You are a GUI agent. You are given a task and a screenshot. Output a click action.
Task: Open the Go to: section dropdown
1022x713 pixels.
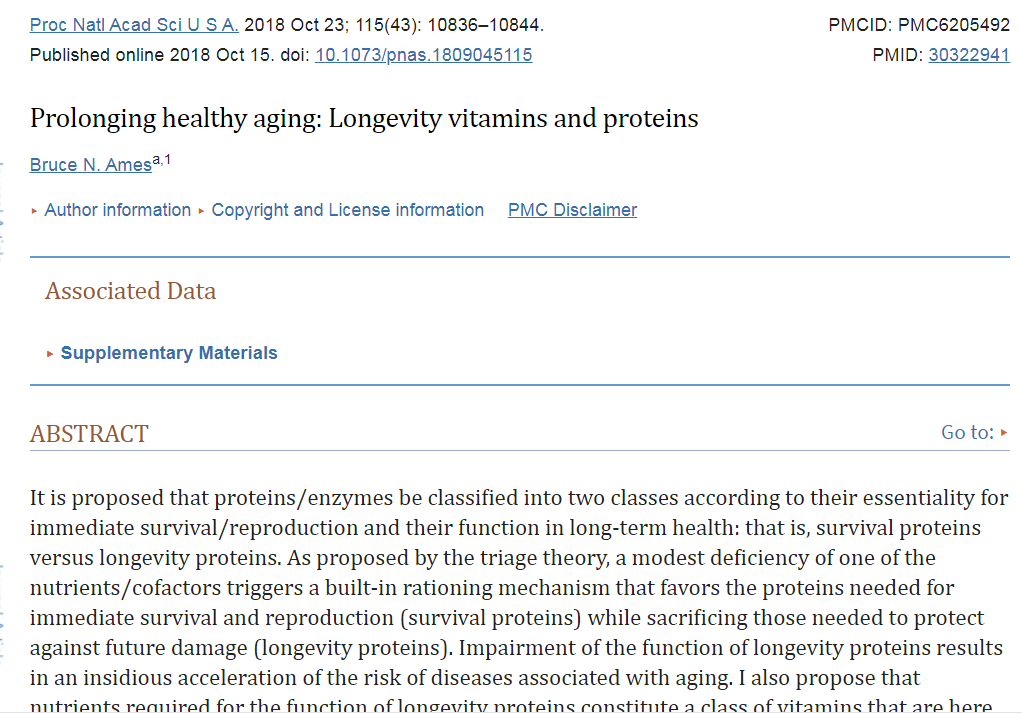coord(967,433)
